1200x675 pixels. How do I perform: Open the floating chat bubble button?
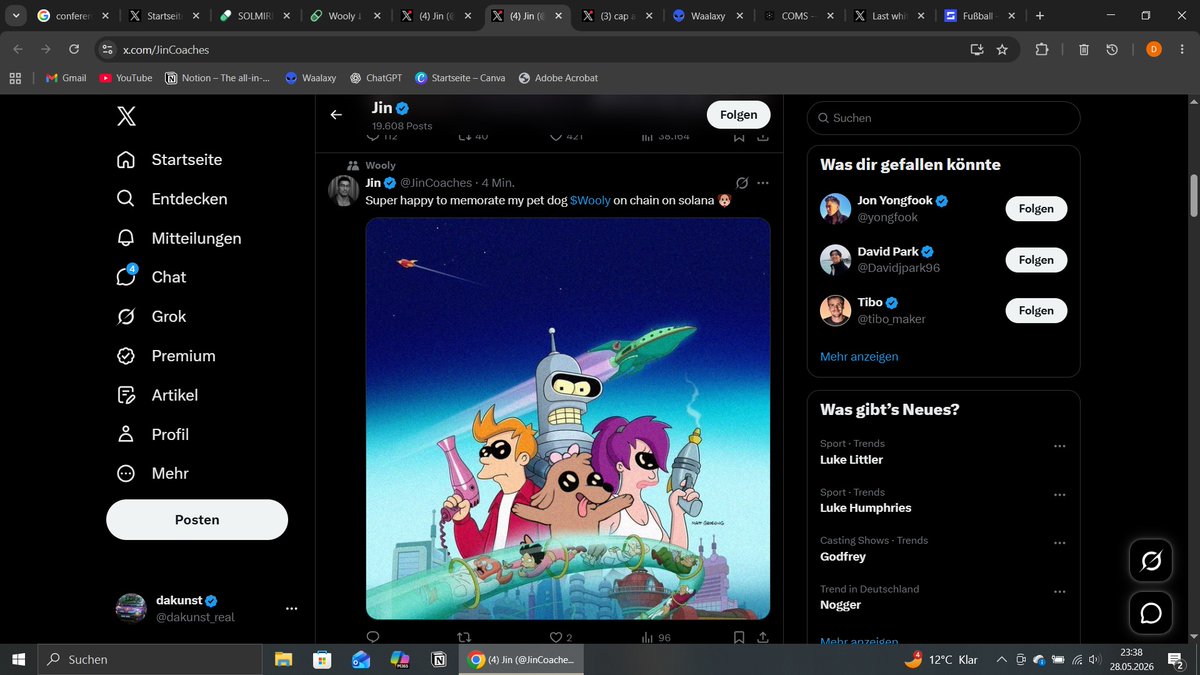[1151, 613]
